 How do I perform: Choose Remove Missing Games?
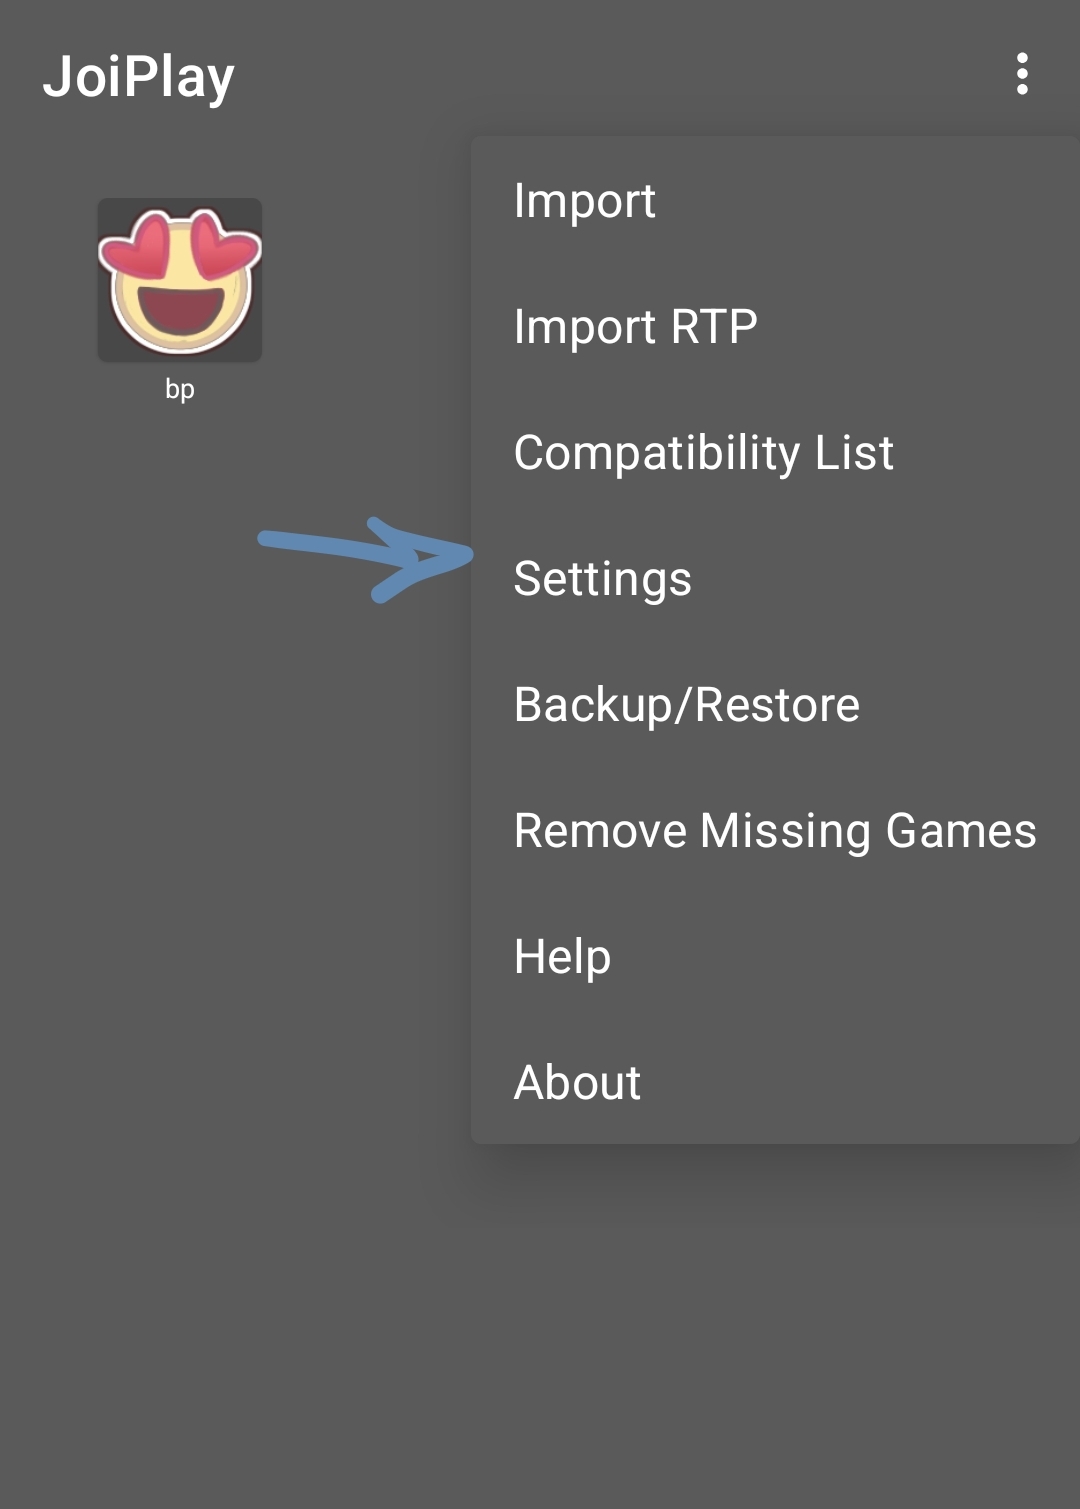(775, 830)
